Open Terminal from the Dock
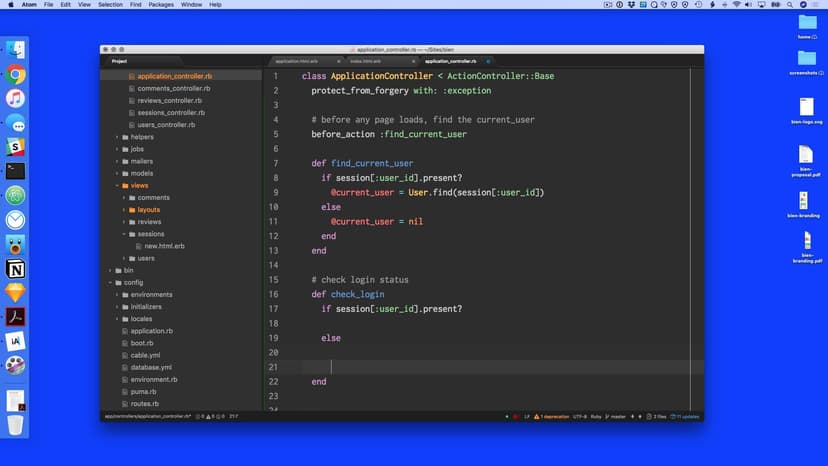Viewport: 828px width, 466px height. tap(15, 171)
